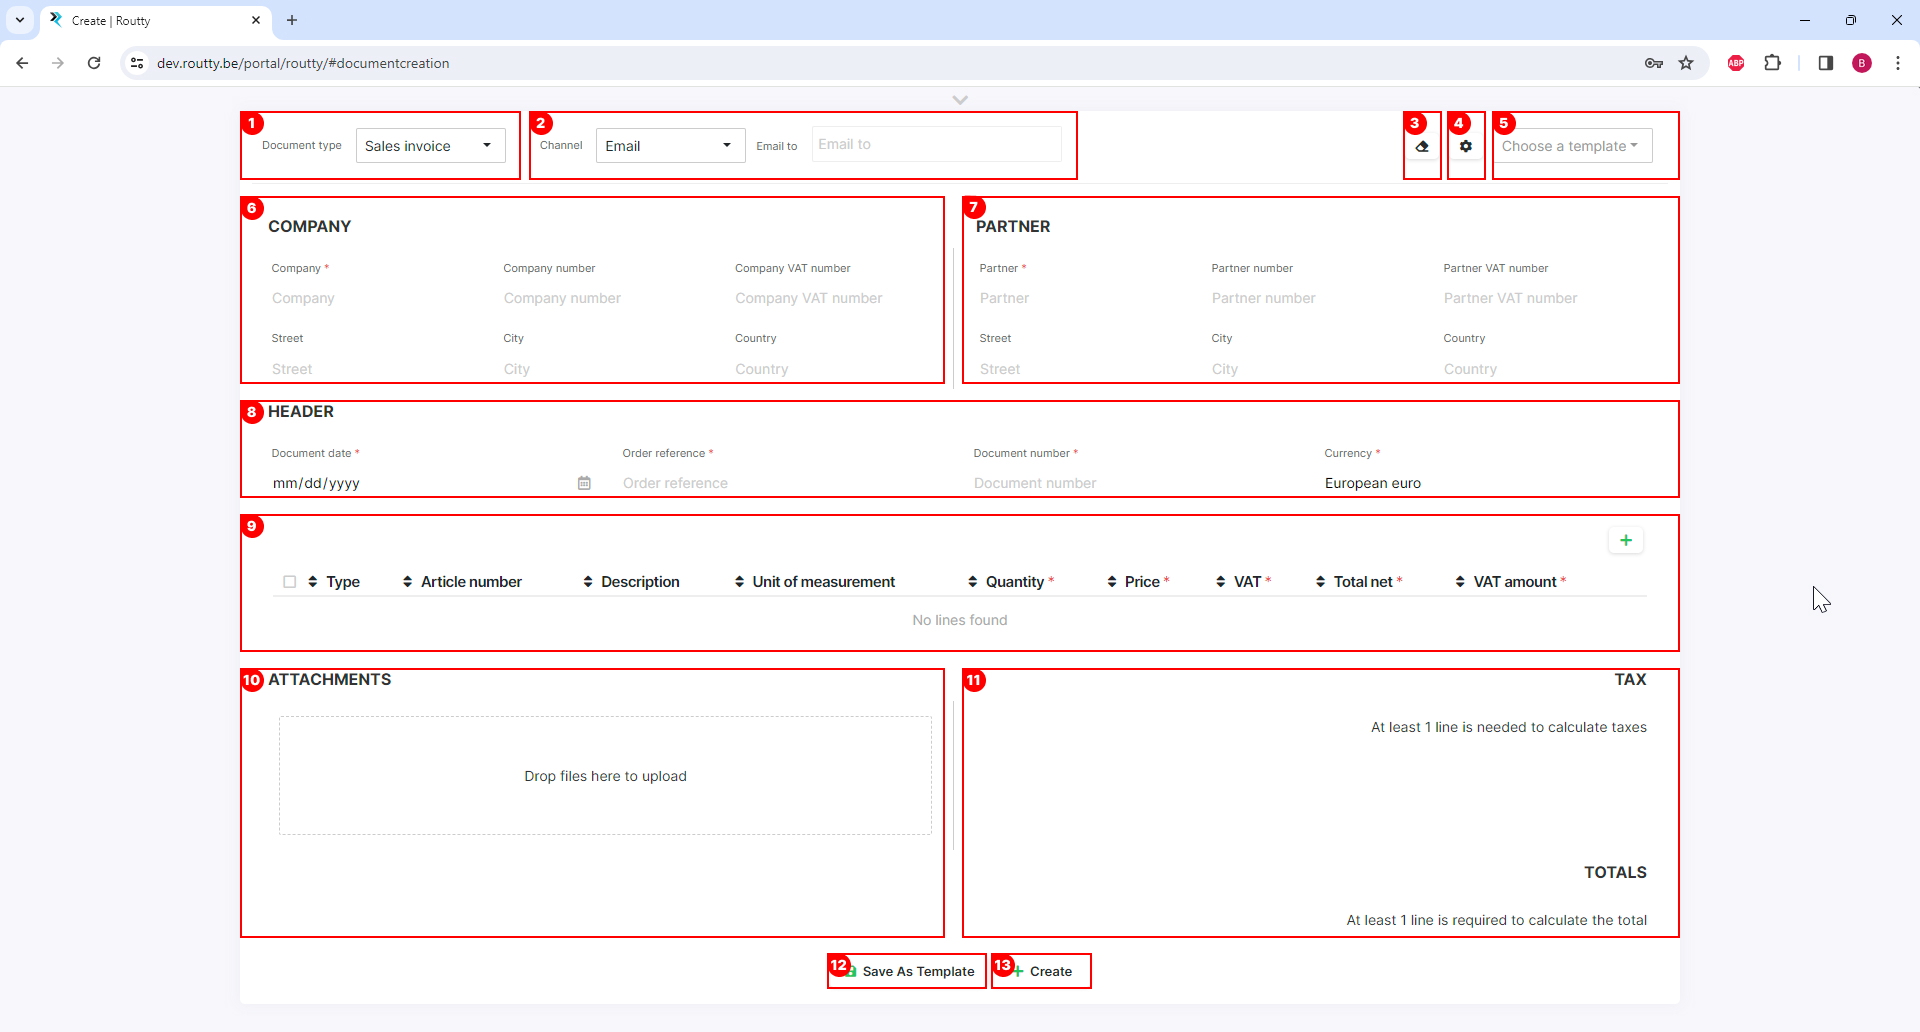1920x1032 pixels.
Task: Click into the Email to field
Action: coord(936,145)
